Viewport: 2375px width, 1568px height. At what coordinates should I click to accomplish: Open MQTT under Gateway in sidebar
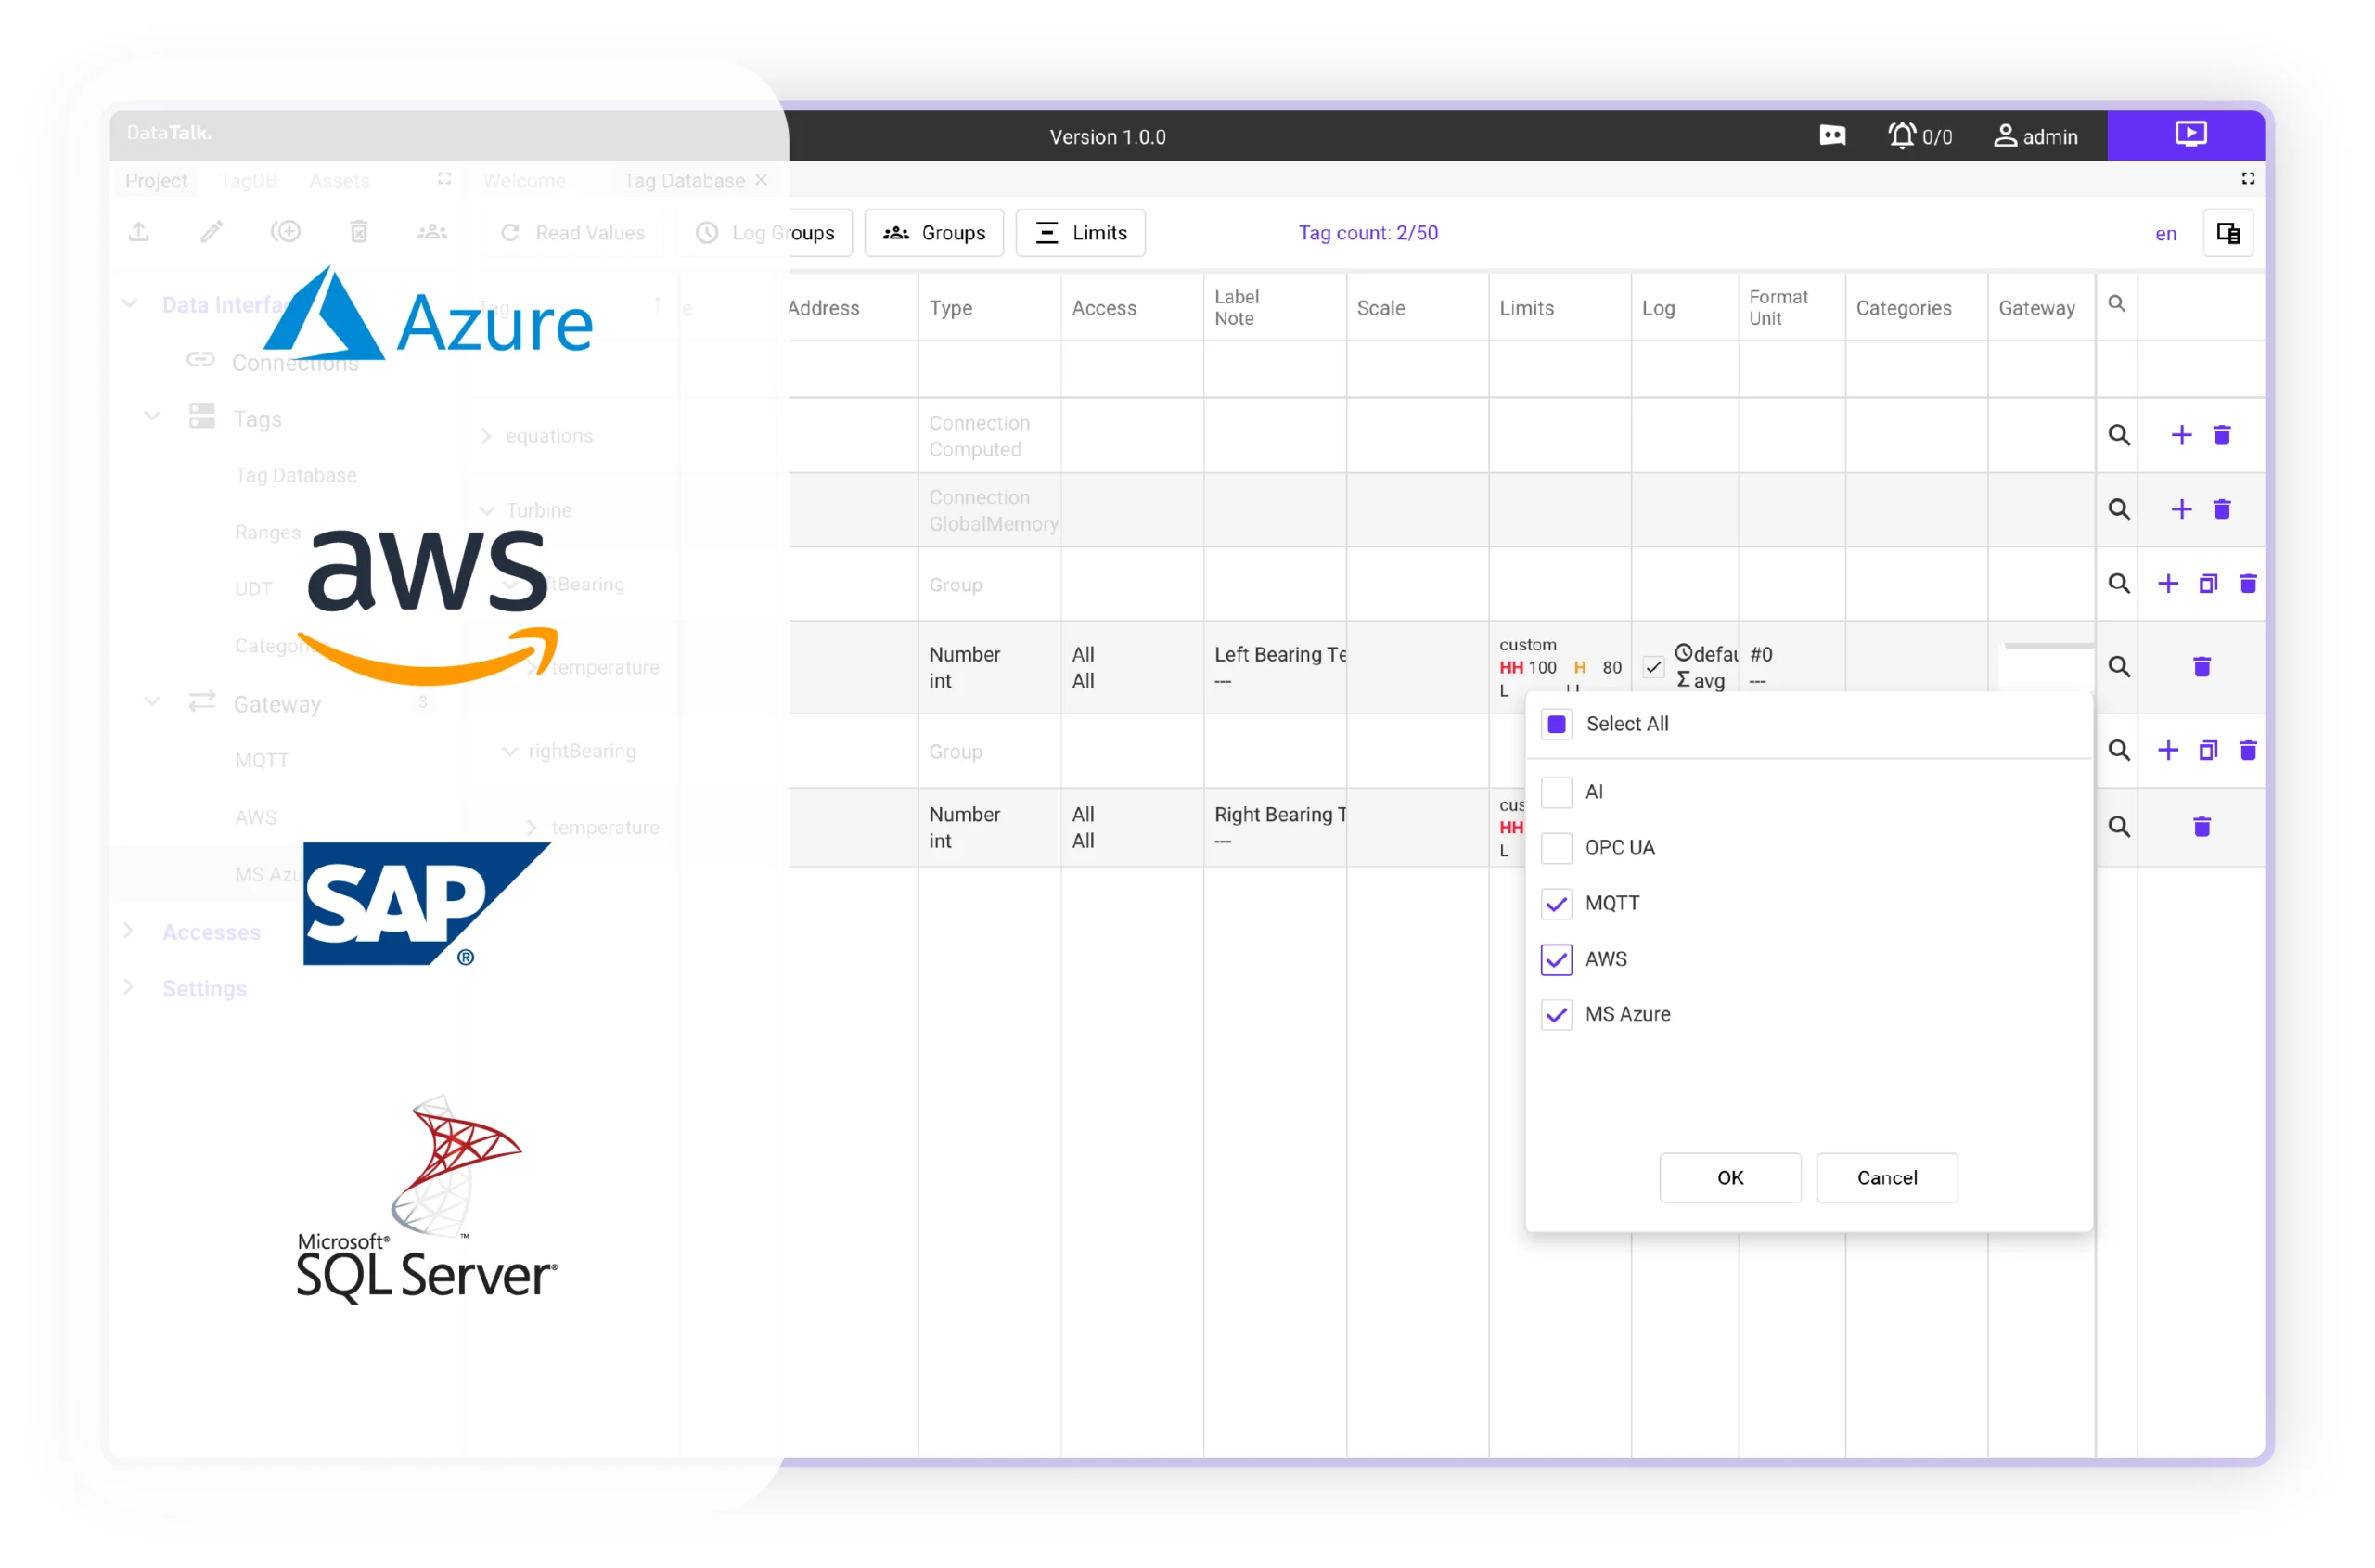261,761
